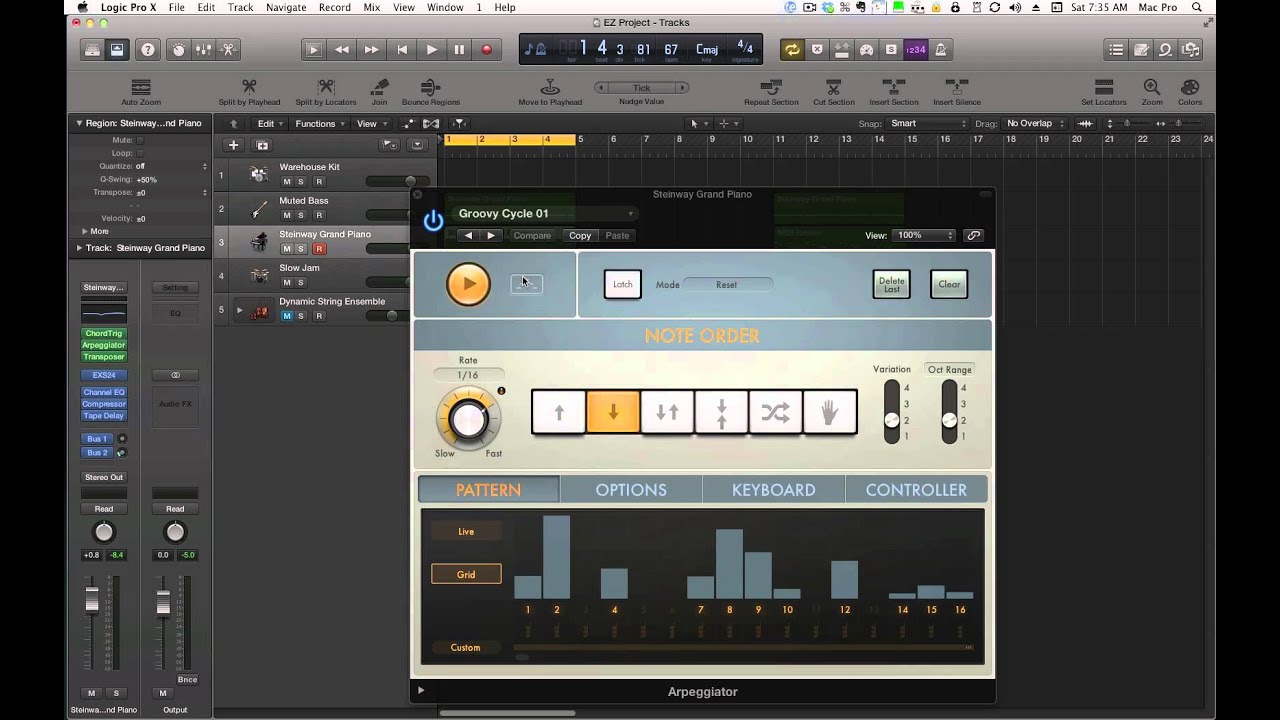Open Quick Help question mark button
The width and height of the screenshot is (1280, 720).
click(148, 49)
